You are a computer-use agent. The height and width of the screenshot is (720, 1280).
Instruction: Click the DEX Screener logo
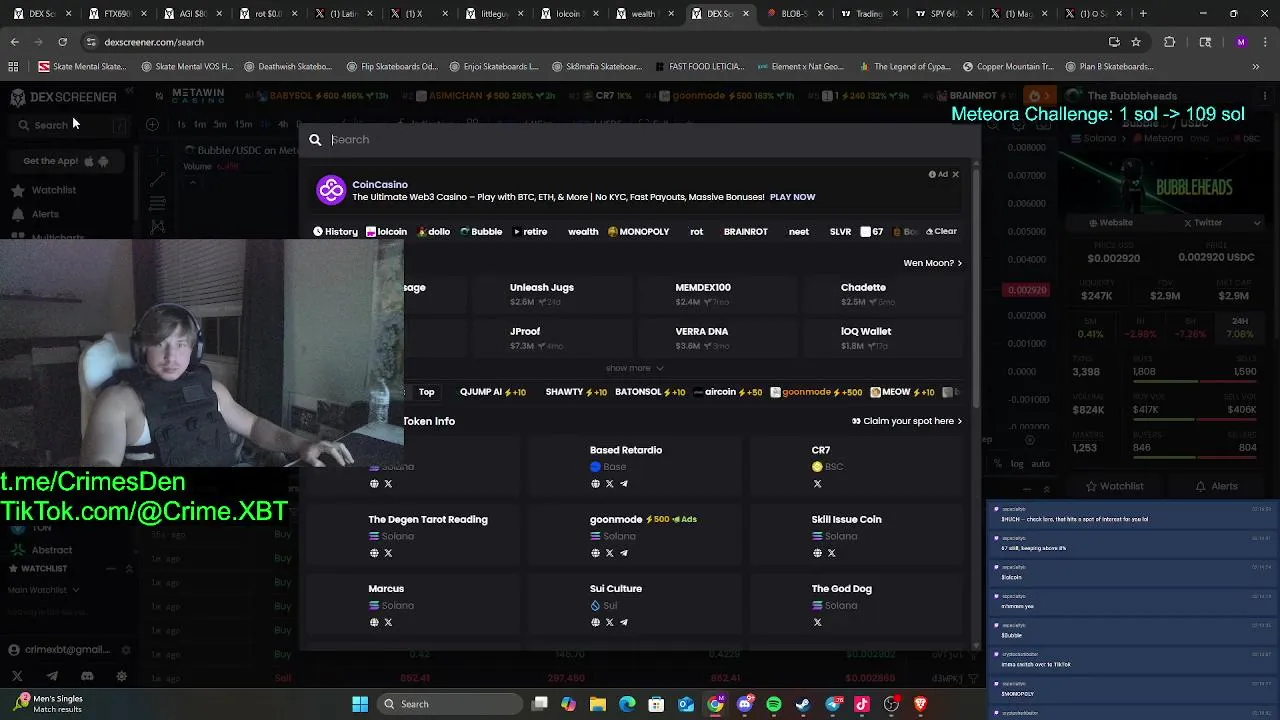click(63, 97)
